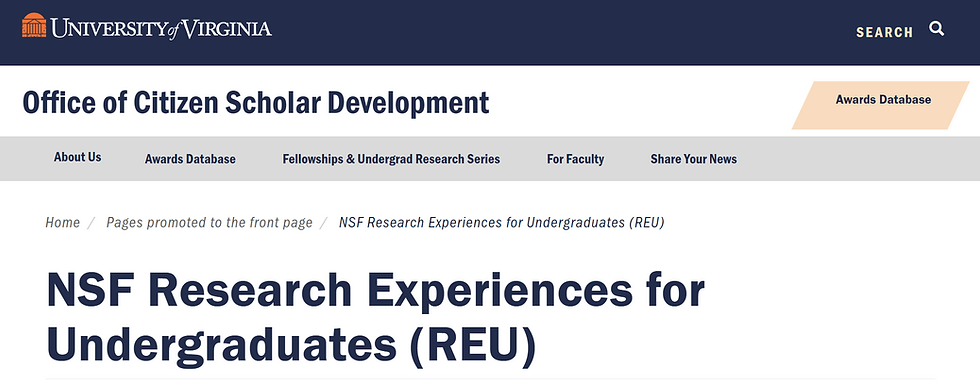Select Awards Database in the navigation bar

(x=190, y=159)
